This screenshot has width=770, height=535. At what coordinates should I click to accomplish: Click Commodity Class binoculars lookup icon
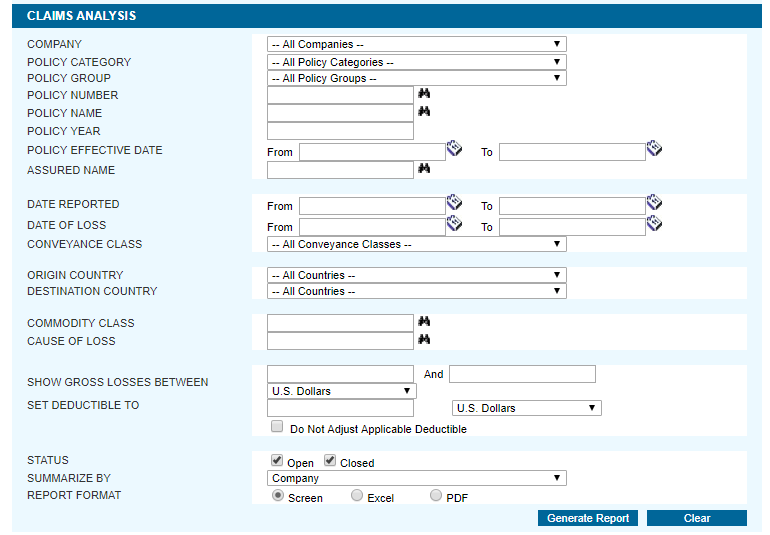[424, 322]
